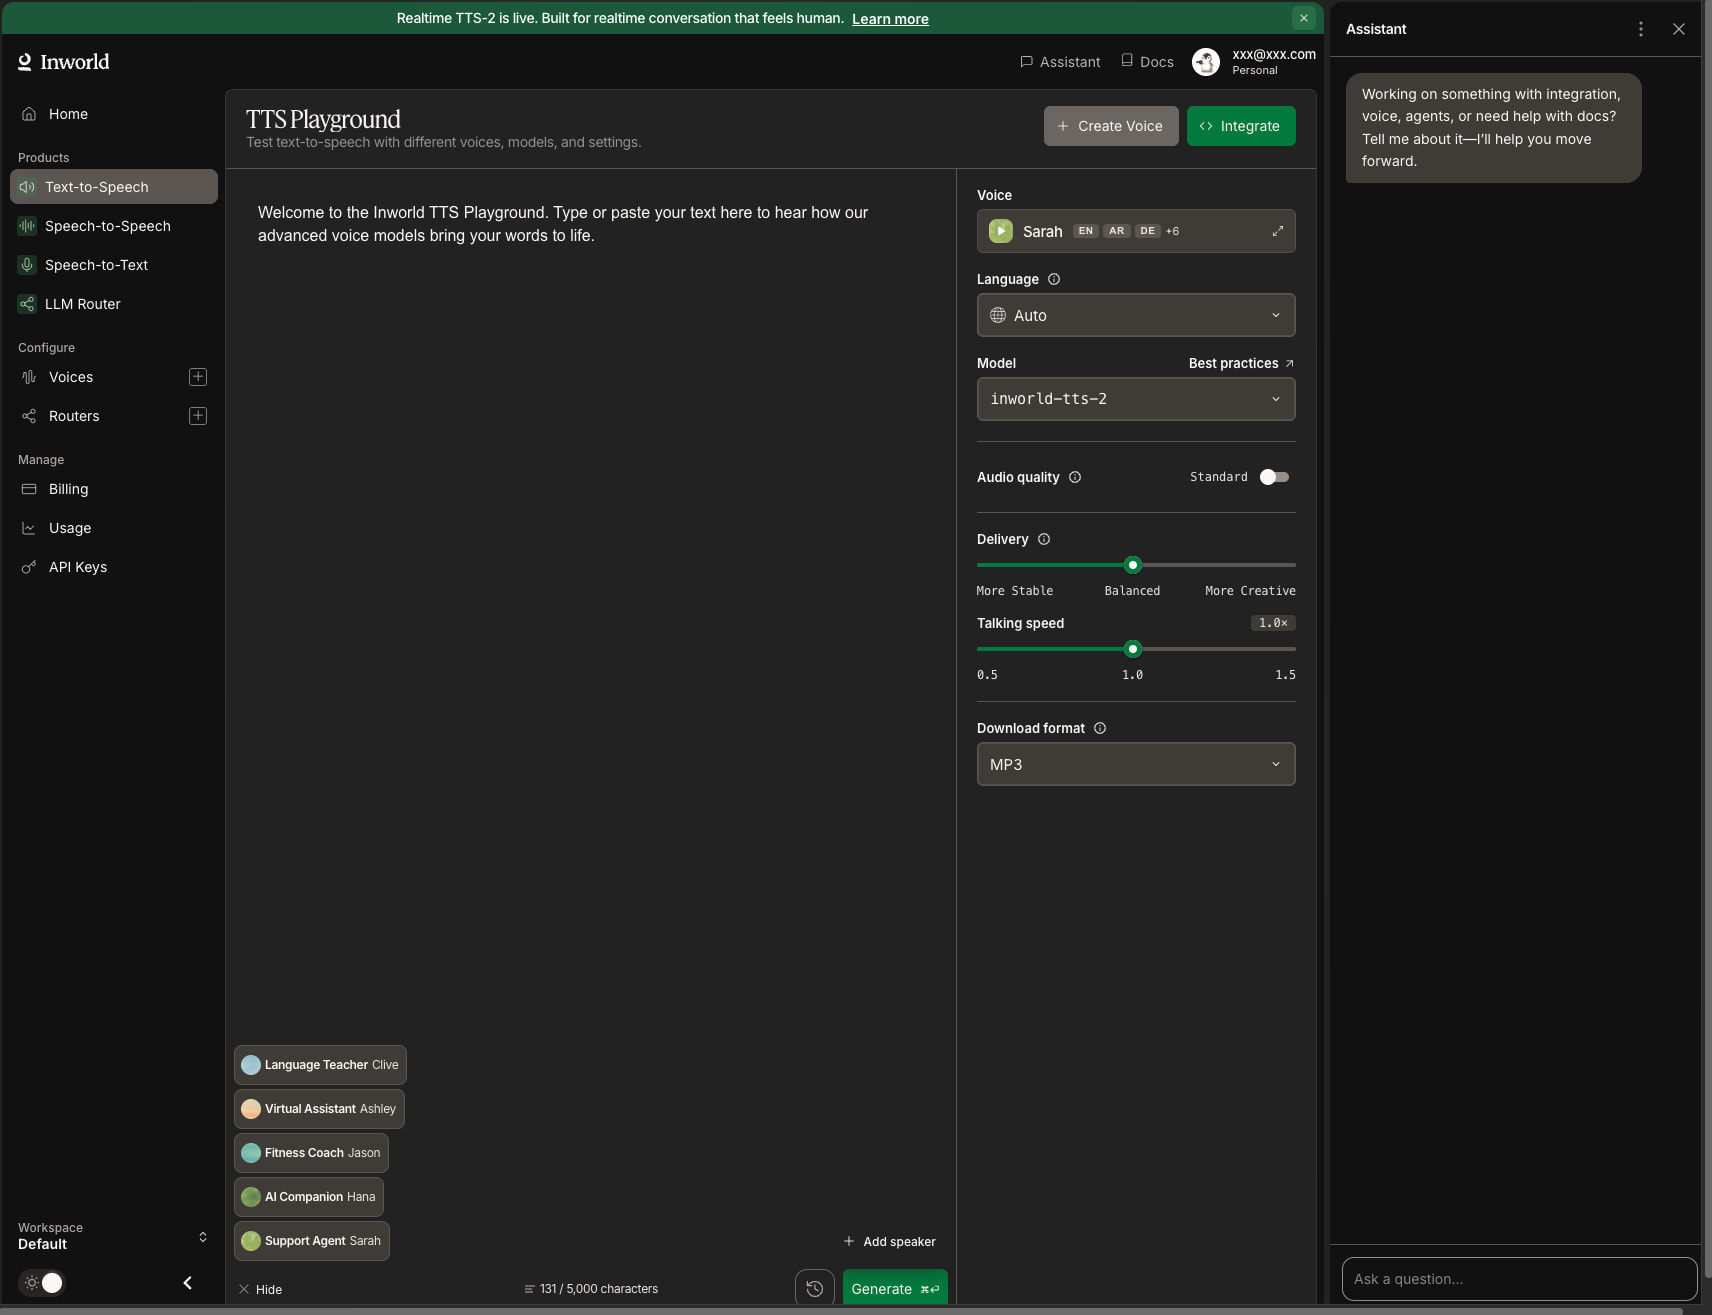This screenshot has width=1712, height=1315.
Task: Click the Integrate button
Action: coord(1241,126)
